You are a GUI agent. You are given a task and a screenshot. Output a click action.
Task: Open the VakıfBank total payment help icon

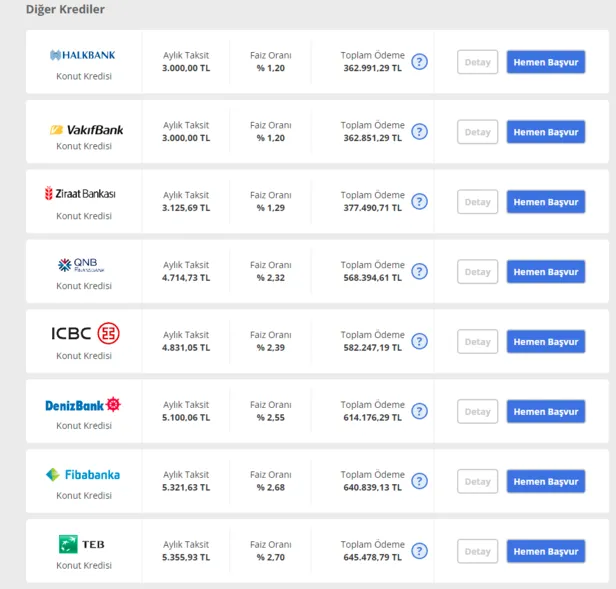[x=419, y=132]
